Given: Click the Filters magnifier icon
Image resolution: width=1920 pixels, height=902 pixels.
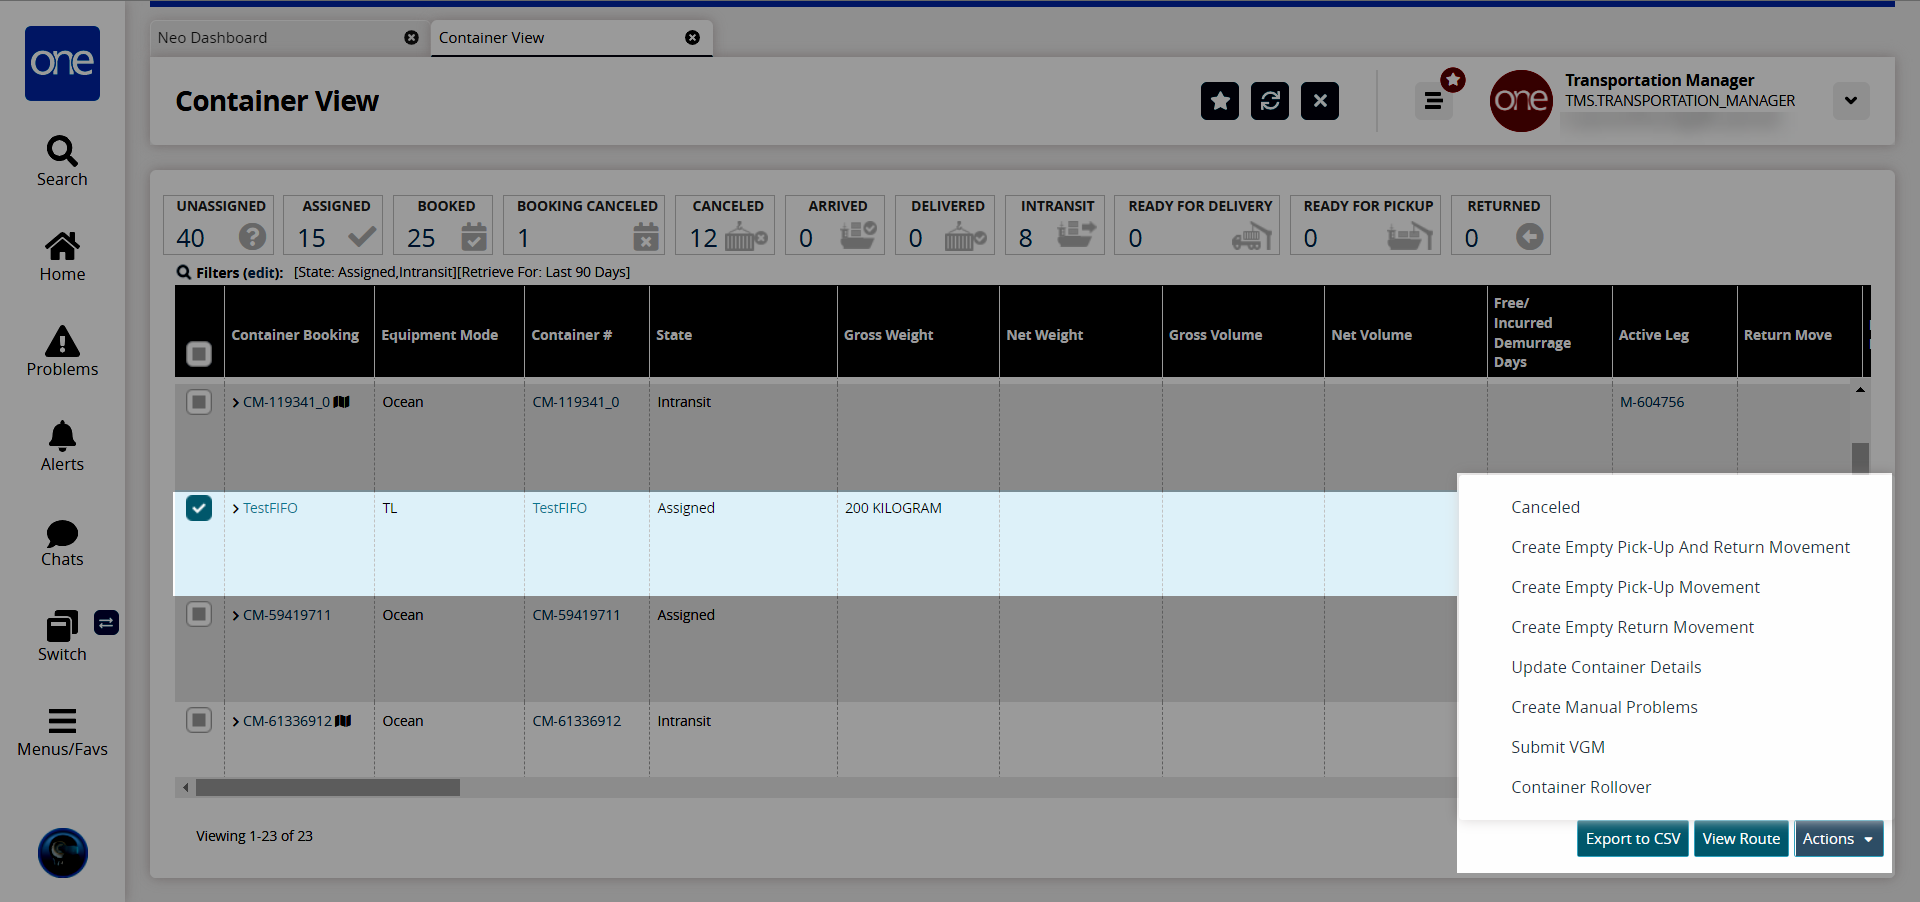Looking at the screenshot, I should [184, 272].
